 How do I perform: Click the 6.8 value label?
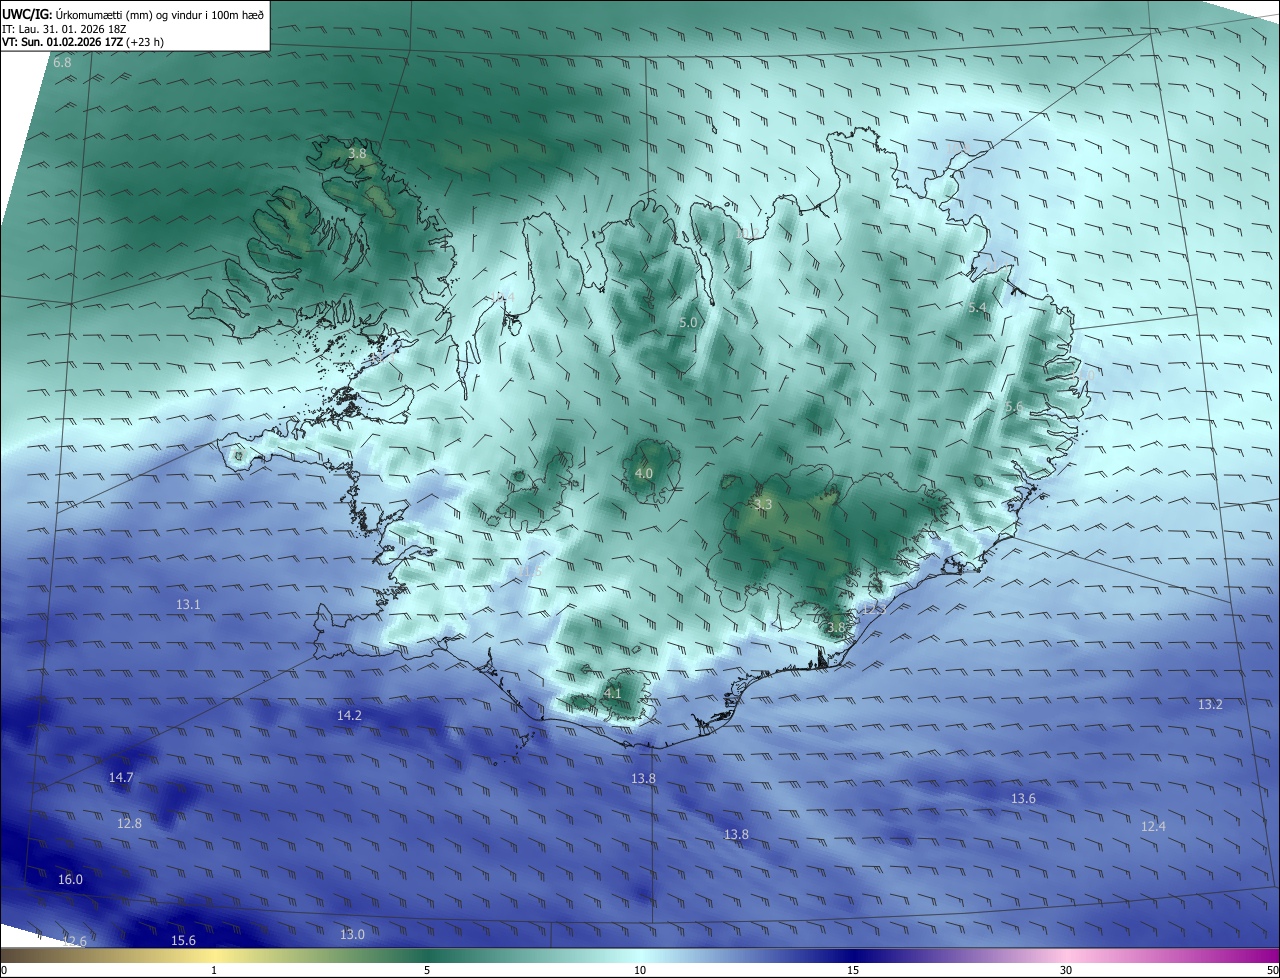(62, 63)
